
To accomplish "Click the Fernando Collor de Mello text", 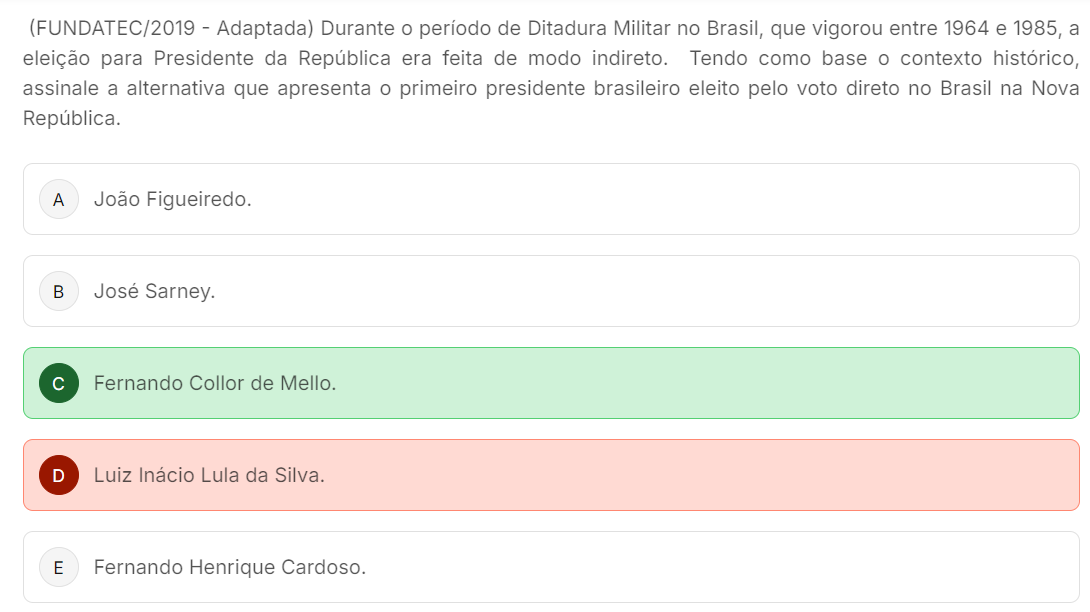I will [215, 383].
